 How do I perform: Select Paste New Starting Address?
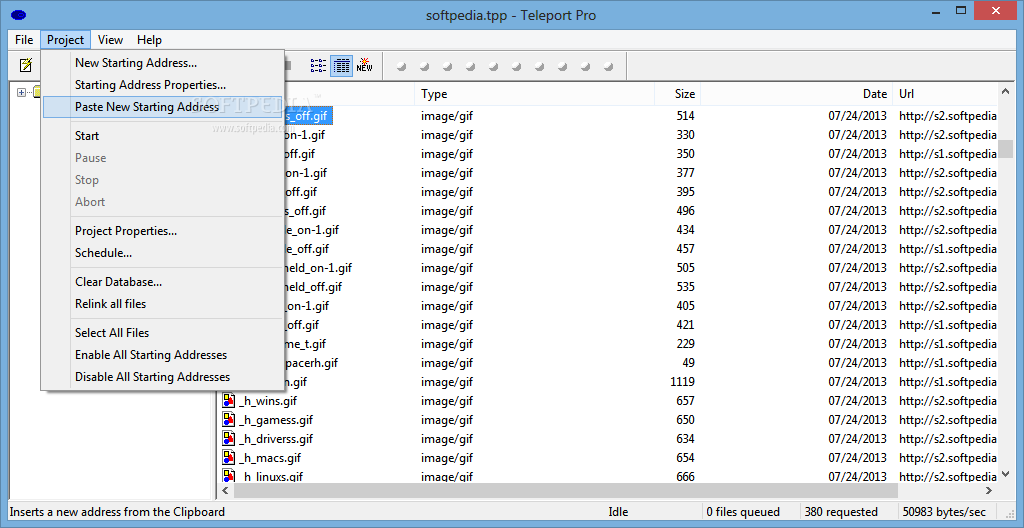163,107
